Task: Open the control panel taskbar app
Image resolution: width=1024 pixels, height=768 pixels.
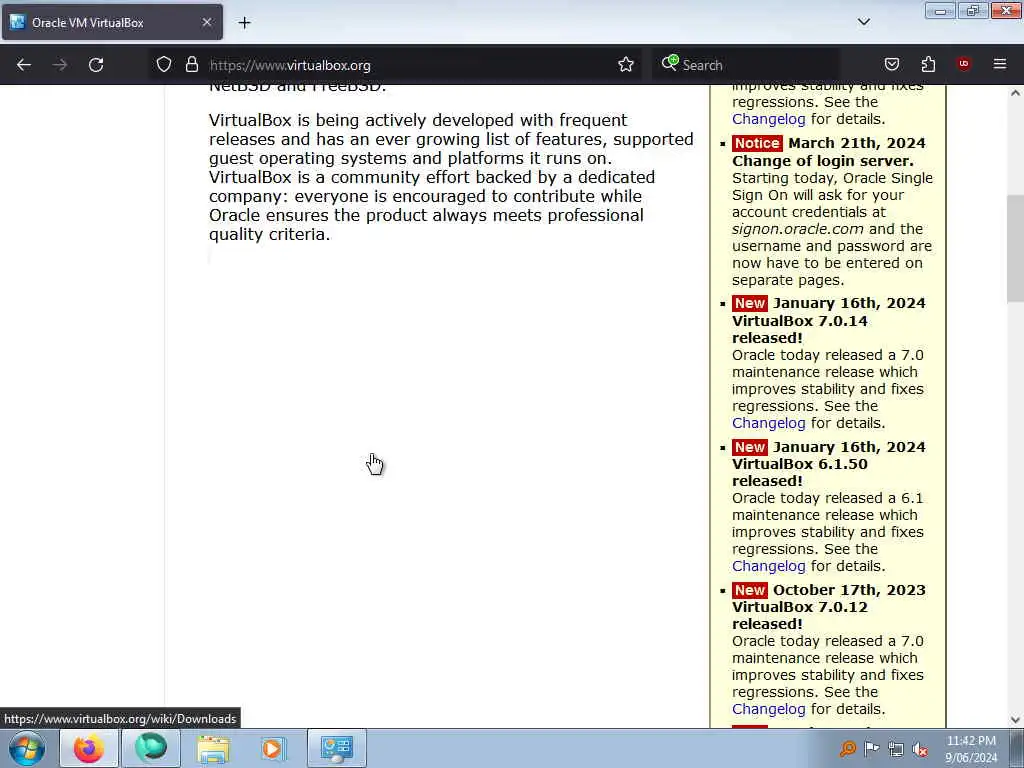Action: (337, 748)
